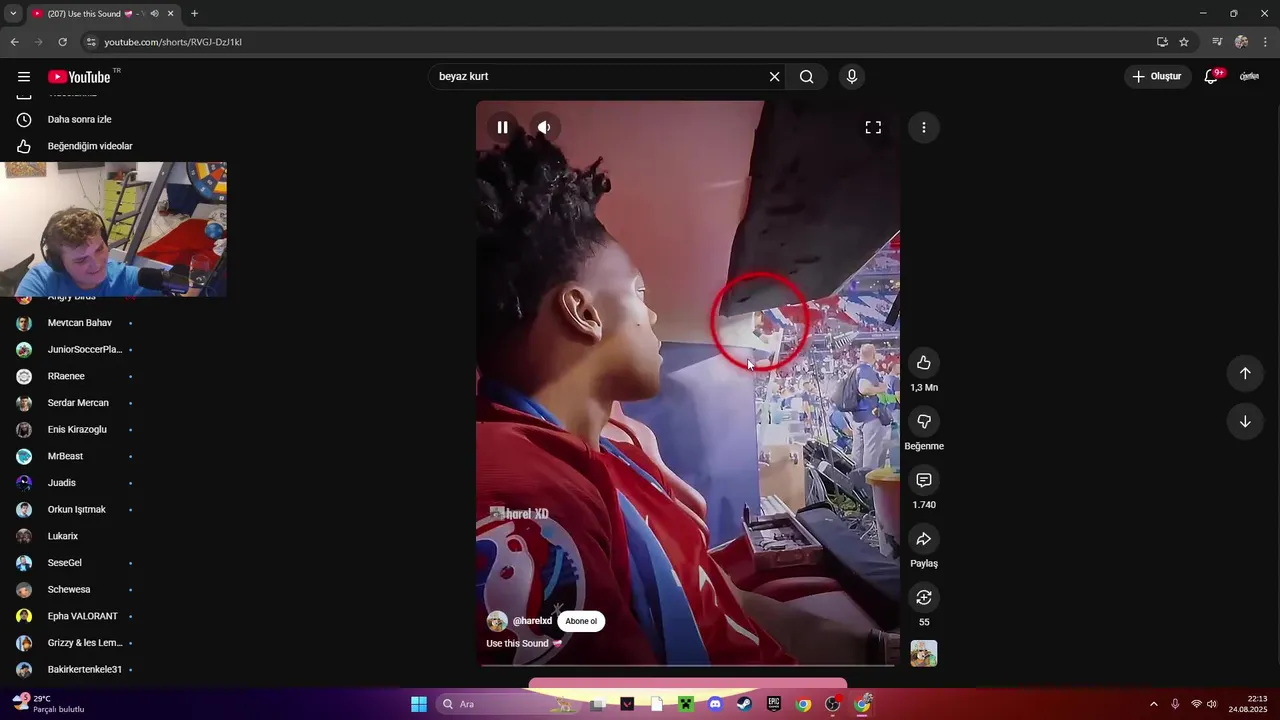
Task: View site information icon in address bar
Action: (x=91, y=42)
